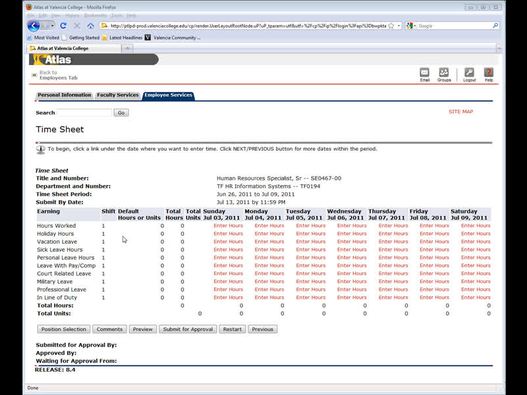Viewport: 527px width, 395px height.
Task: Enter Hours for Personal Leave Hours on Thursday
Action: [393, 258]
